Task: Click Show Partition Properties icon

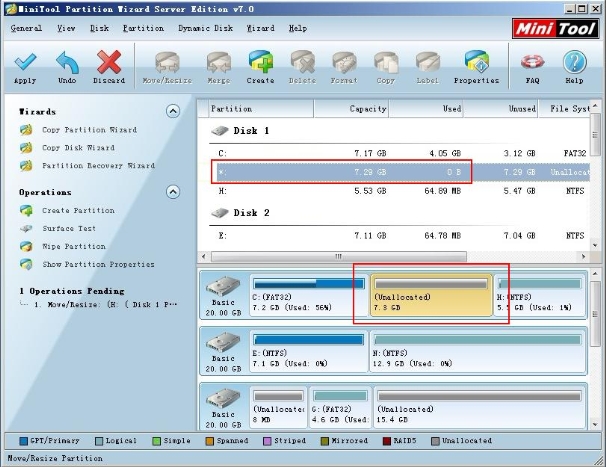Action: [x=26, y=264]
